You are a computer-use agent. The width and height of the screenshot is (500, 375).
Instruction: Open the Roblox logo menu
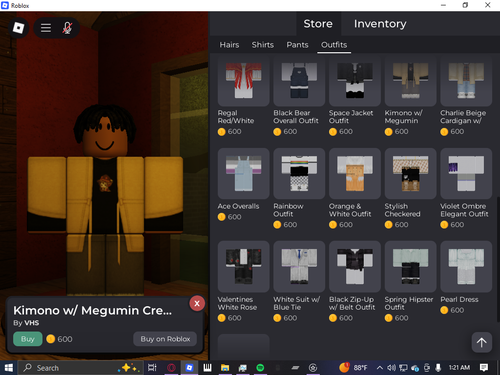pos(18,28)
